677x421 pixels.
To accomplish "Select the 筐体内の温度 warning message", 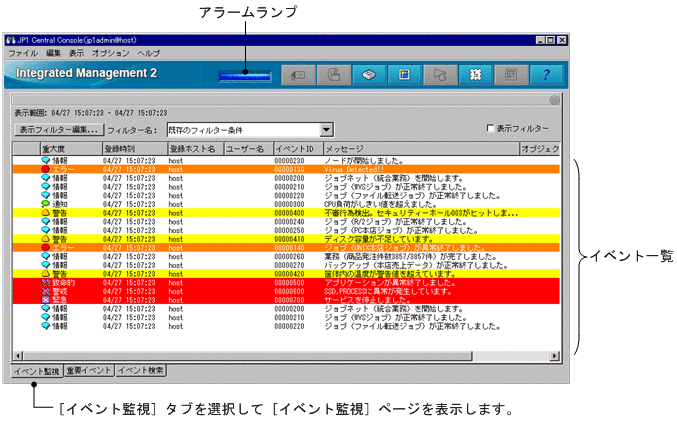I will click(x=390, y=274).
